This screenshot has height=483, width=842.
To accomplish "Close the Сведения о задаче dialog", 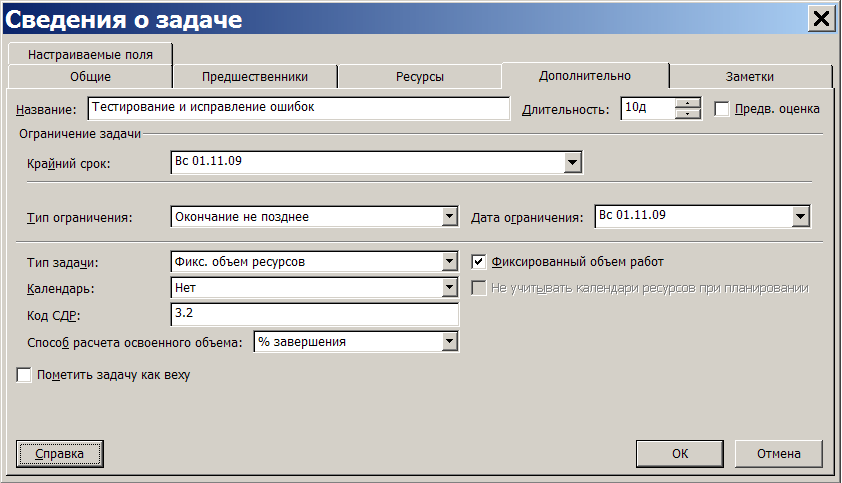I will pyautogui.click(x=822, y=19).
